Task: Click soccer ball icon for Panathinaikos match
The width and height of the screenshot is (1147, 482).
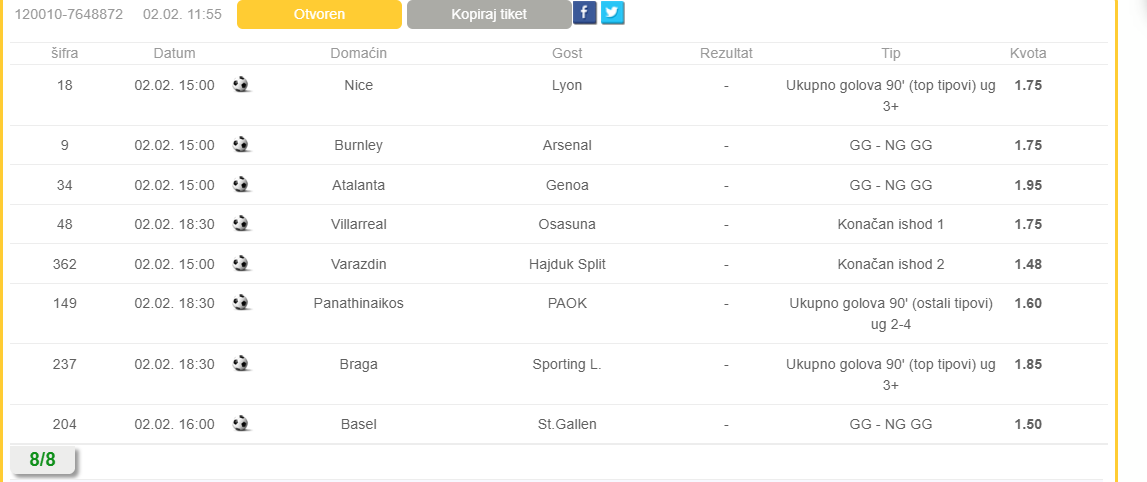Action: tap(241, 303)
